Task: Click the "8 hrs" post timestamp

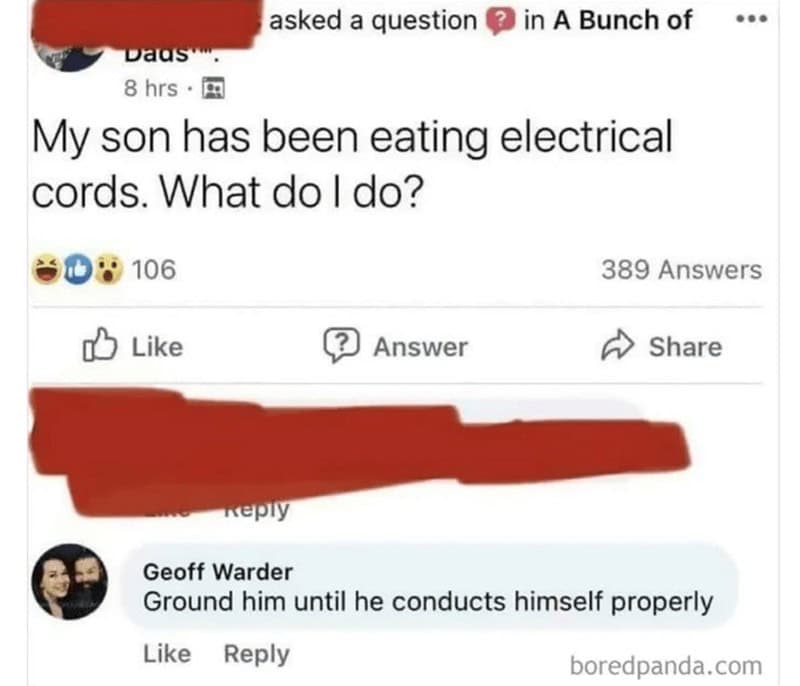Action: click(149, 88)
